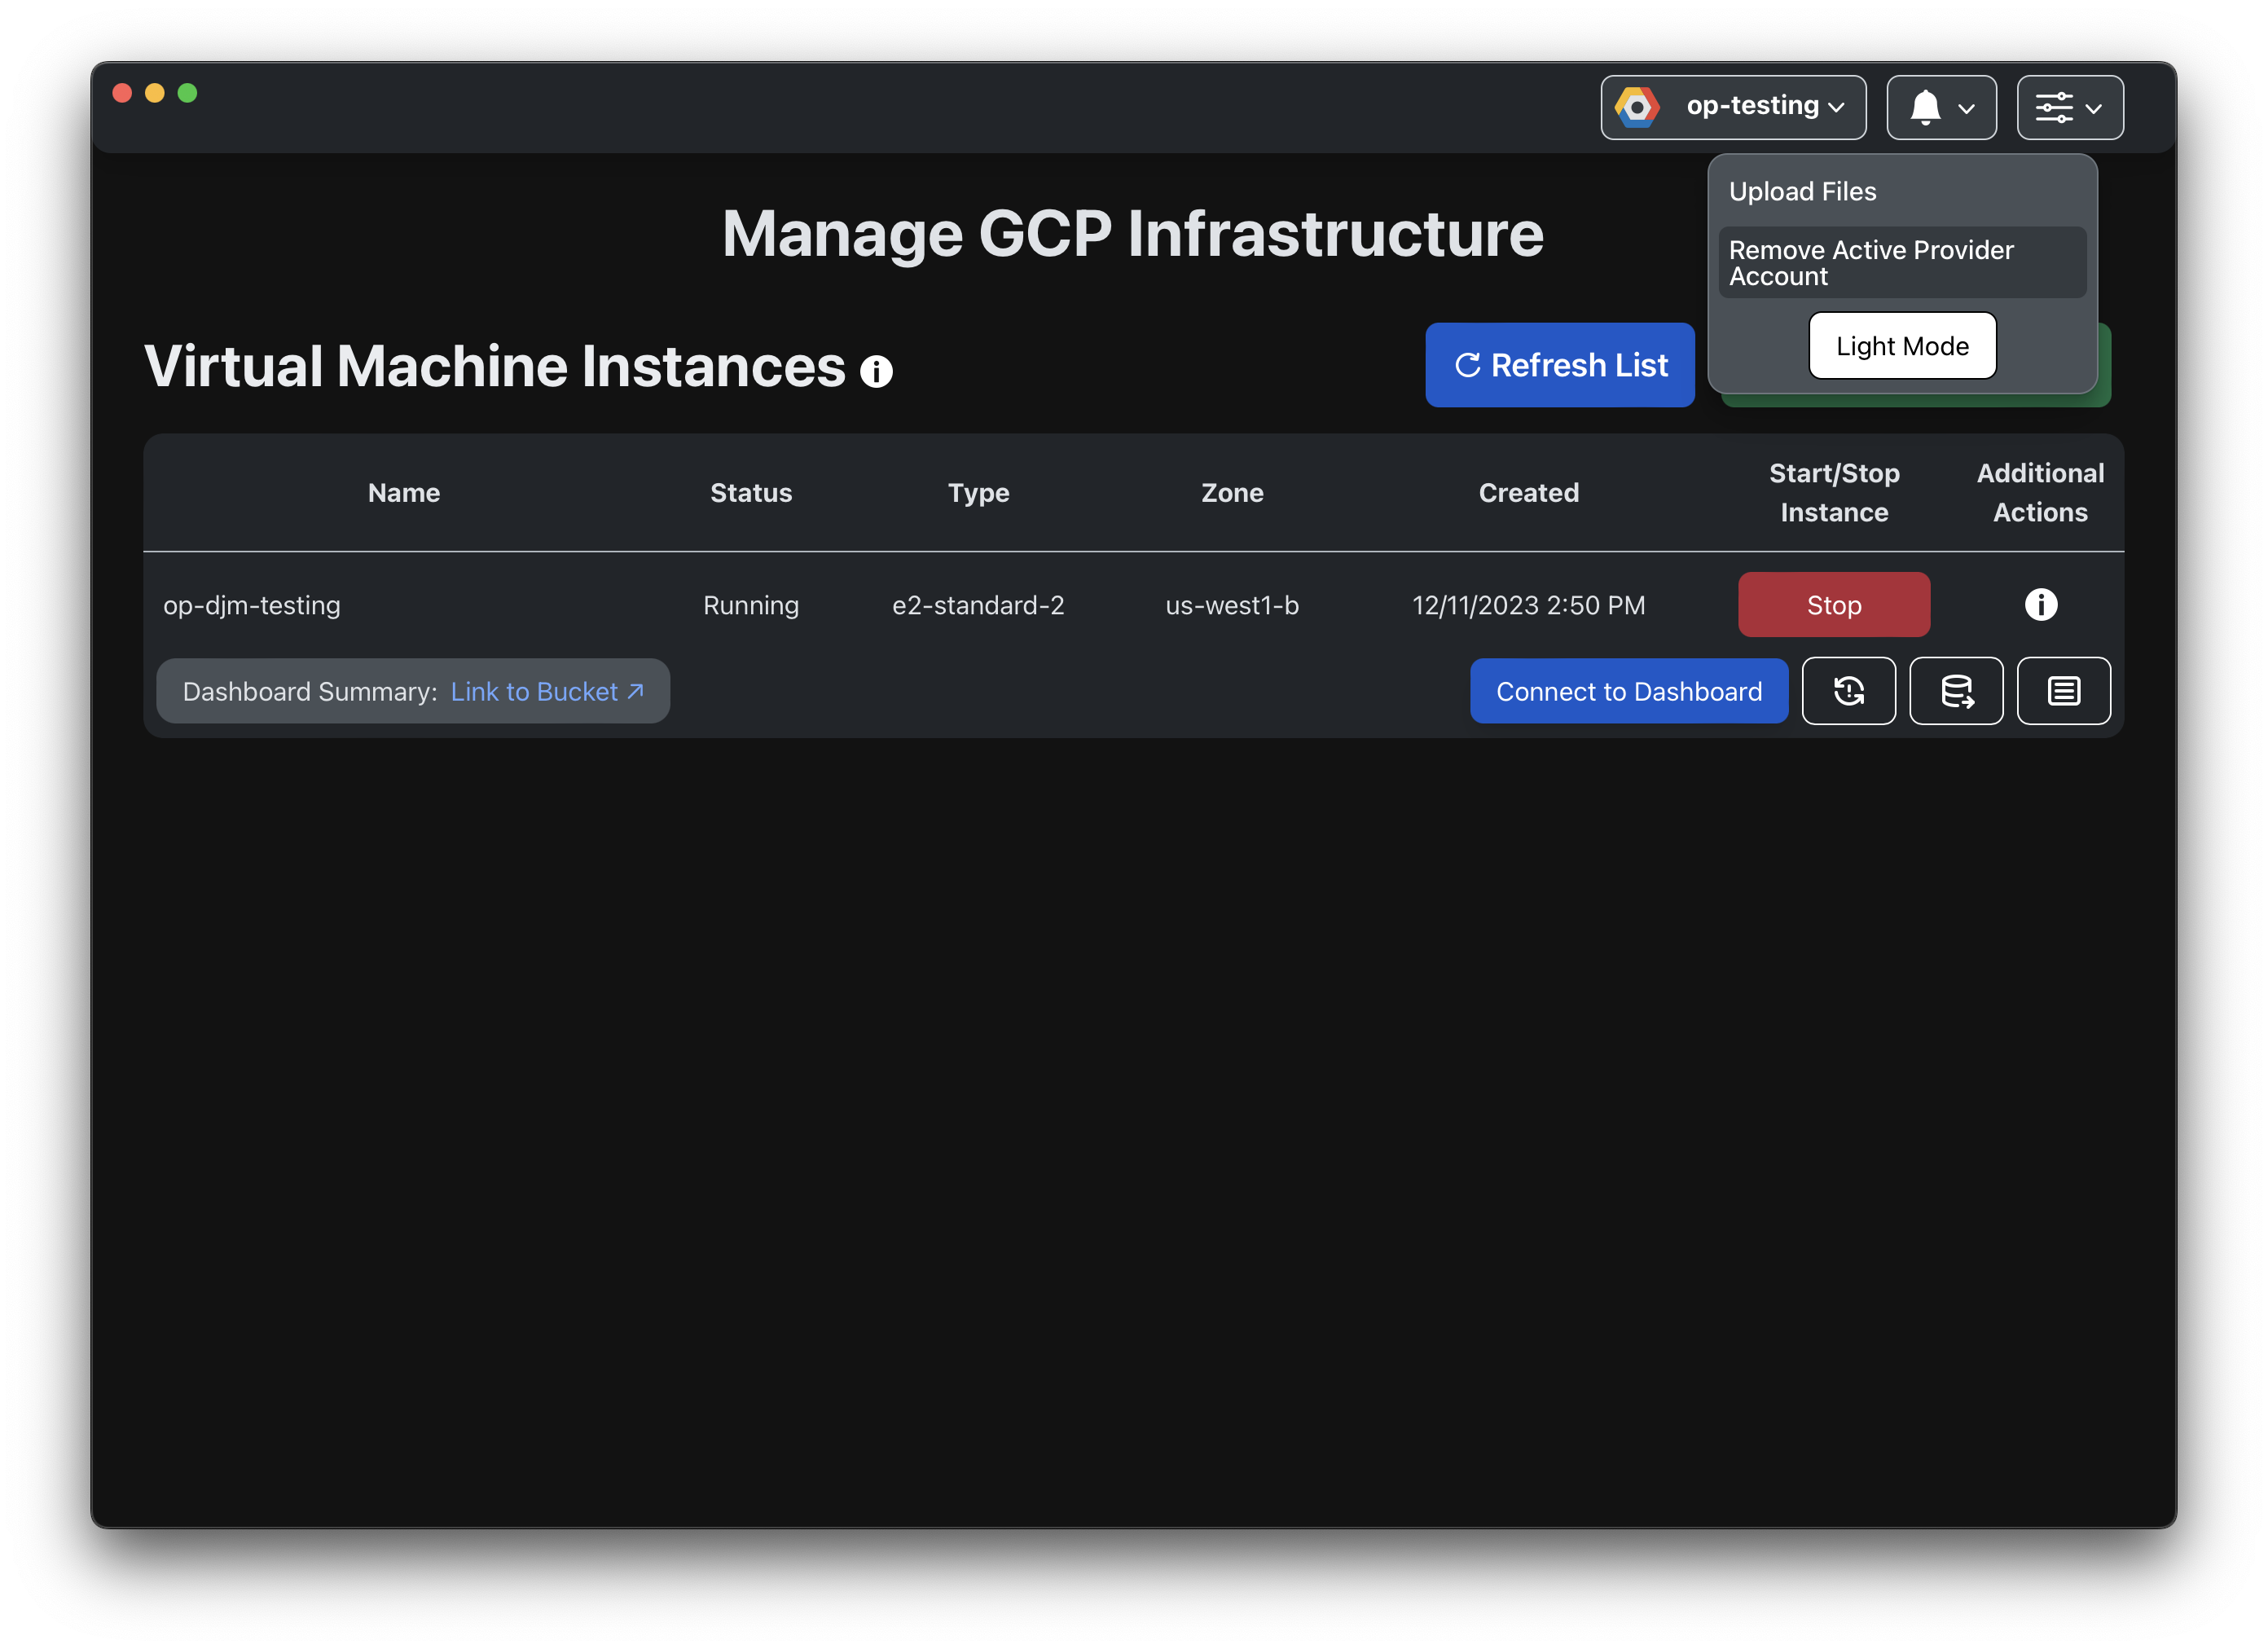Switch to Light Mode
The height and width of the screenshot is (1649, 2268).
coord(1902,346)
